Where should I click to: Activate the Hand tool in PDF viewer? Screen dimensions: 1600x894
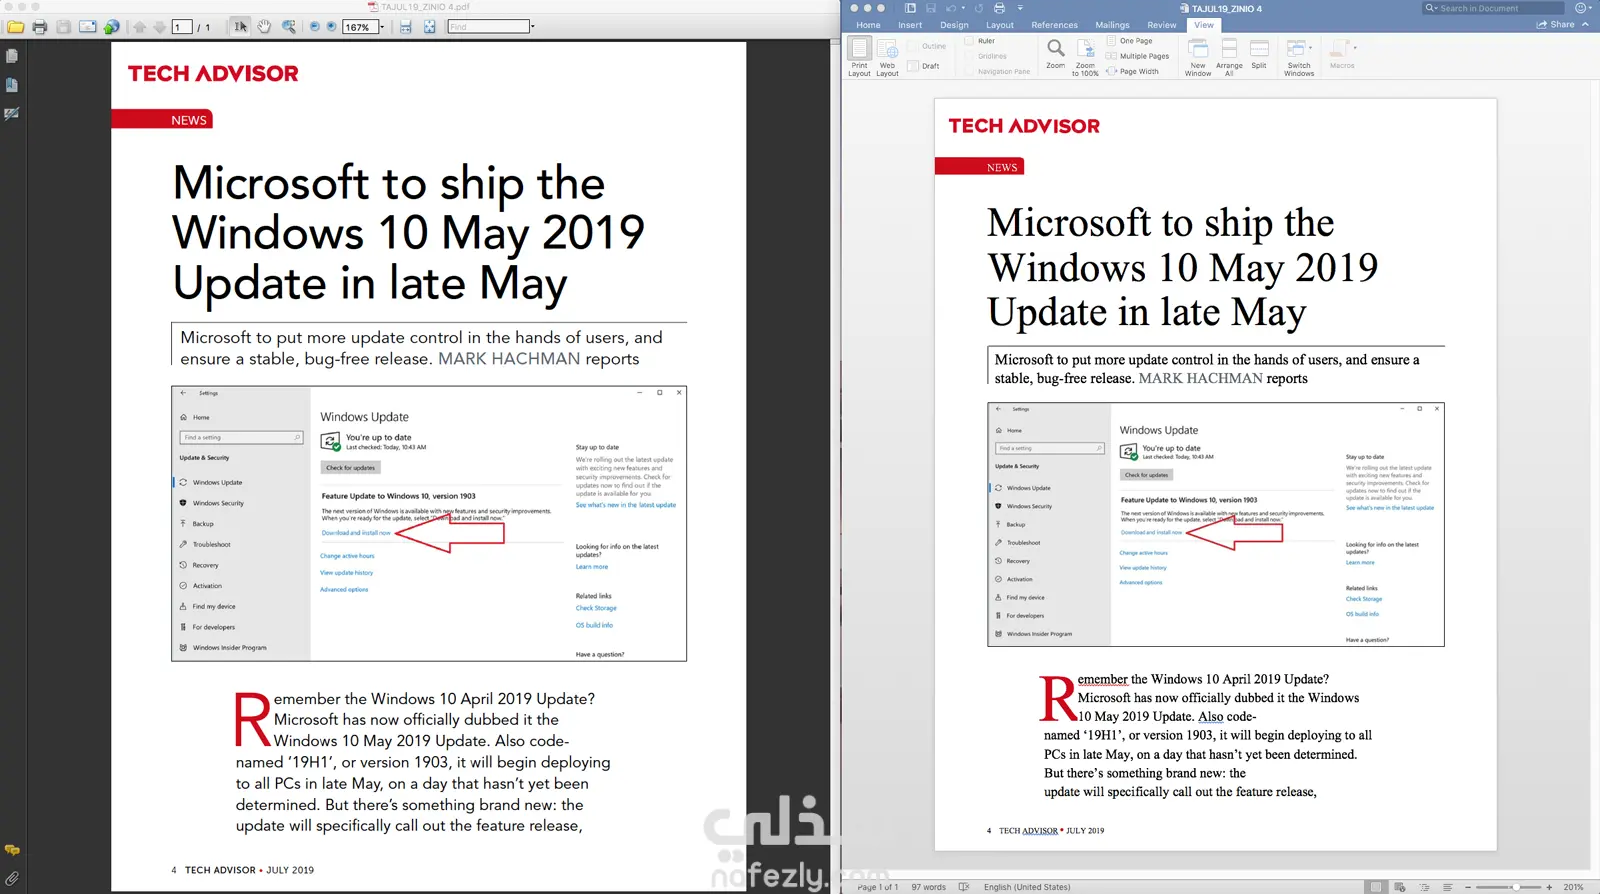[264, 27]
